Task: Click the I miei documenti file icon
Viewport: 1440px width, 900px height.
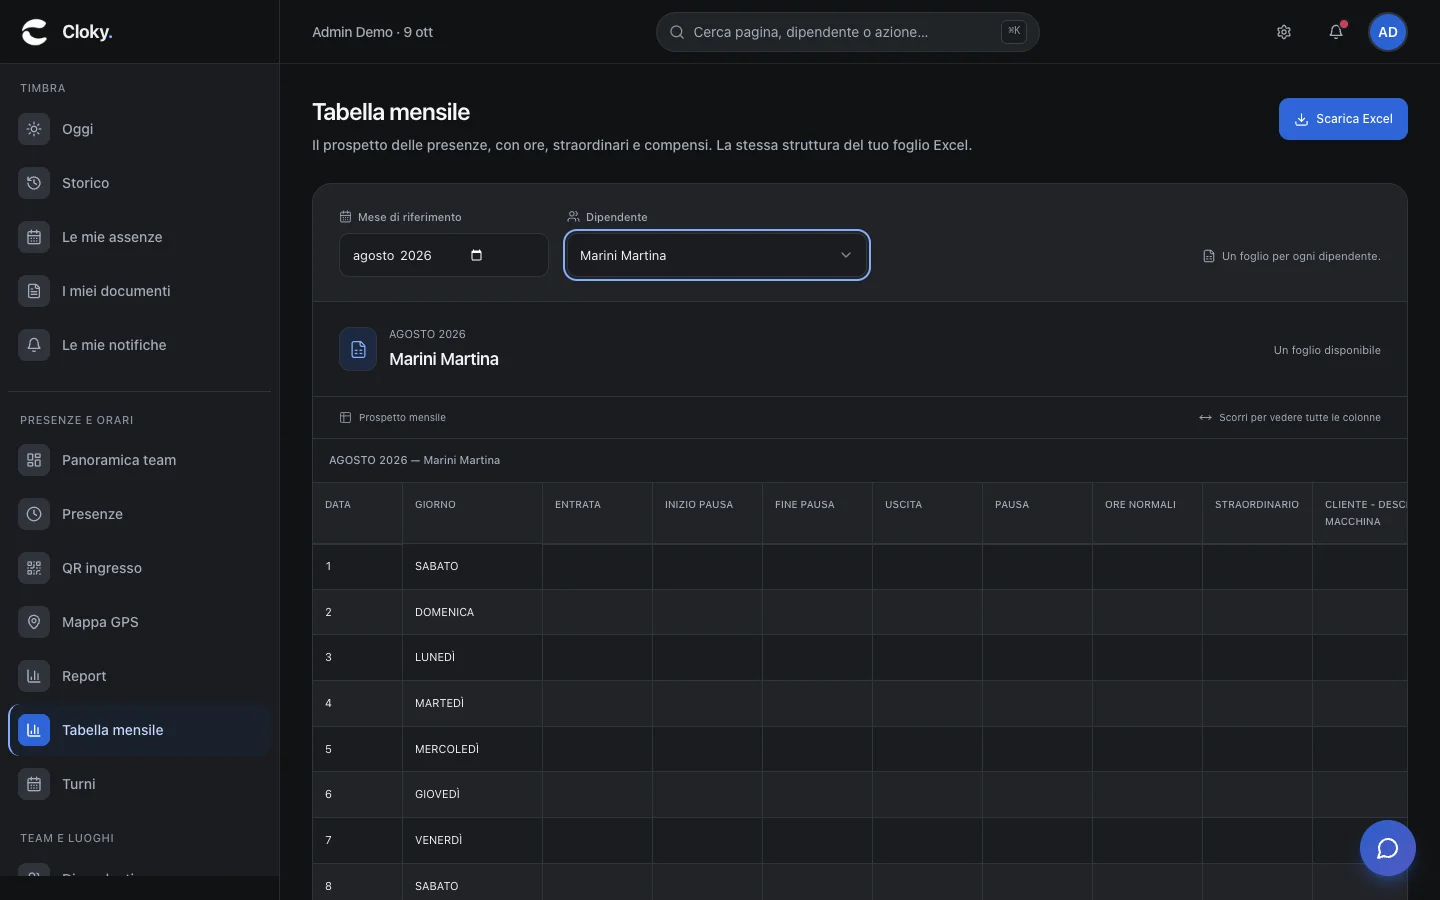Action: pyautogui.click(x=34, y=291)
